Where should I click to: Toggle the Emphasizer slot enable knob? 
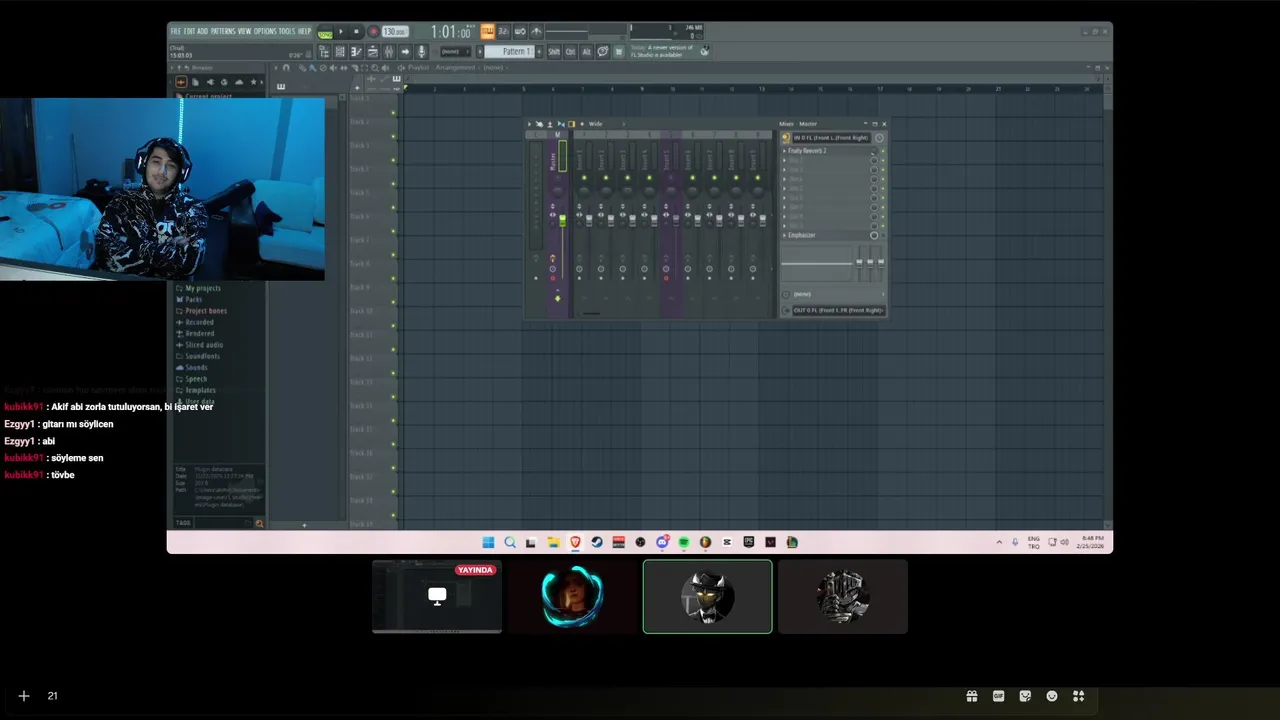click(x=874, y=235)
